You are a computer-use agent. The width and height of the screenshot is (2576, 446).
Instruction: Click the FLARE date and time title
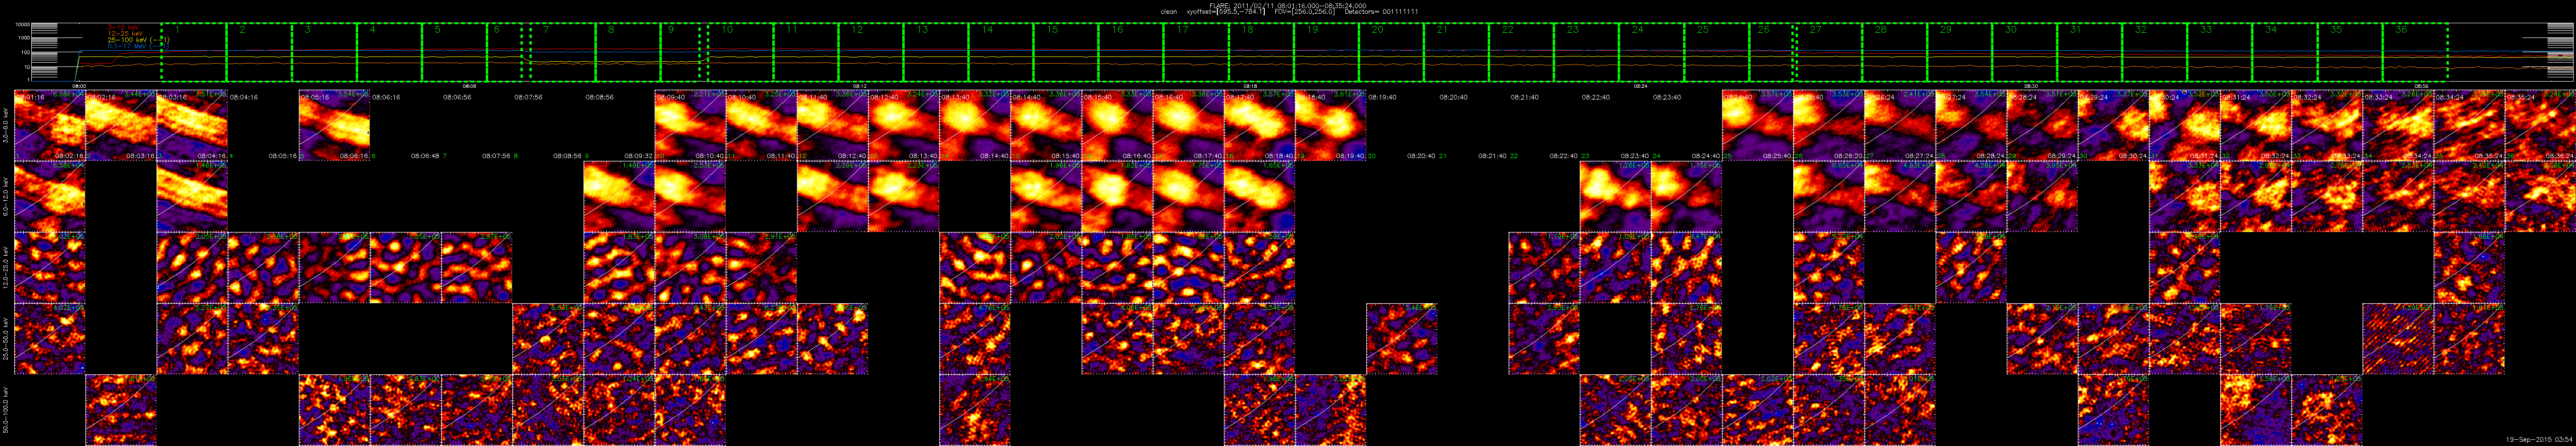coord(1288,5)
